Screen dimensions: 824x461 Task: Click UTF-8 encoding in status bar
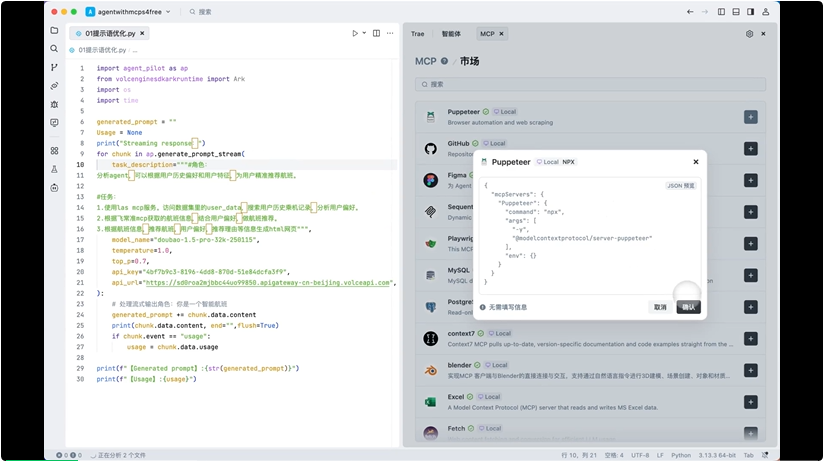[x=640, y=455]
